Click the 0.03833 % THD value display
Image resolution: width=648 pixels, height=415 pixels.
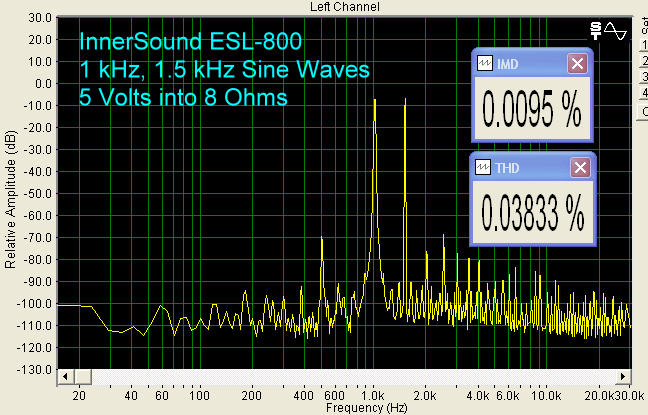pyautogui.click(x=531, y=212)
